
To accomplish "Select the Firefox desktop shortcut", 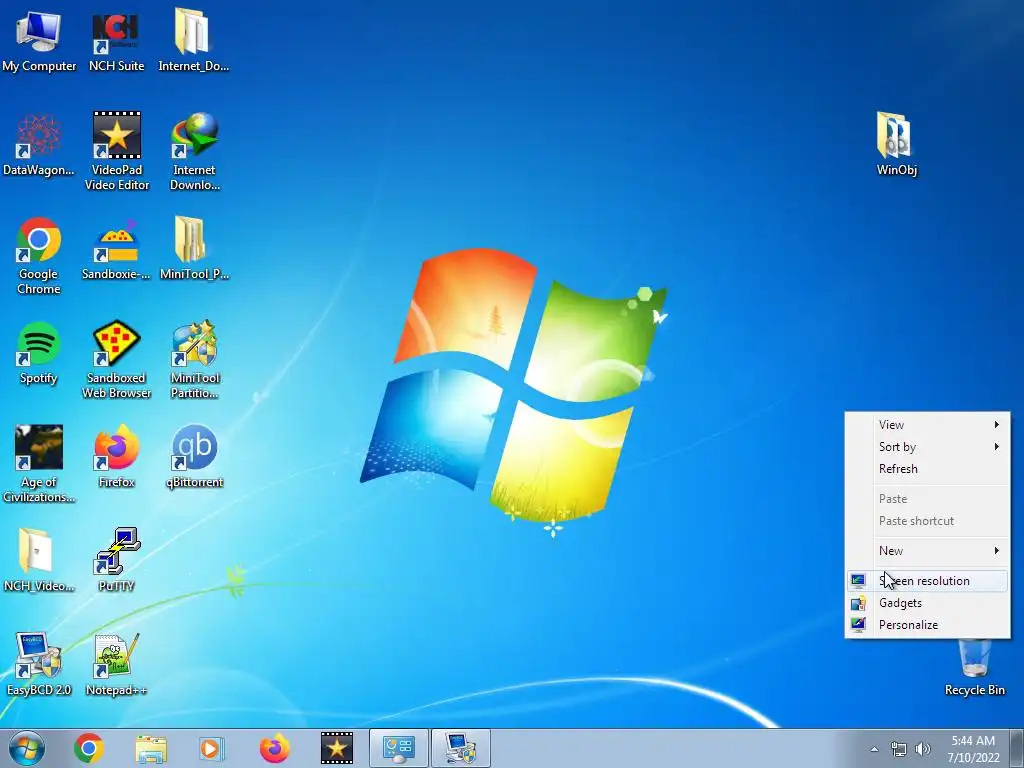I will click(x=116, y=457).
